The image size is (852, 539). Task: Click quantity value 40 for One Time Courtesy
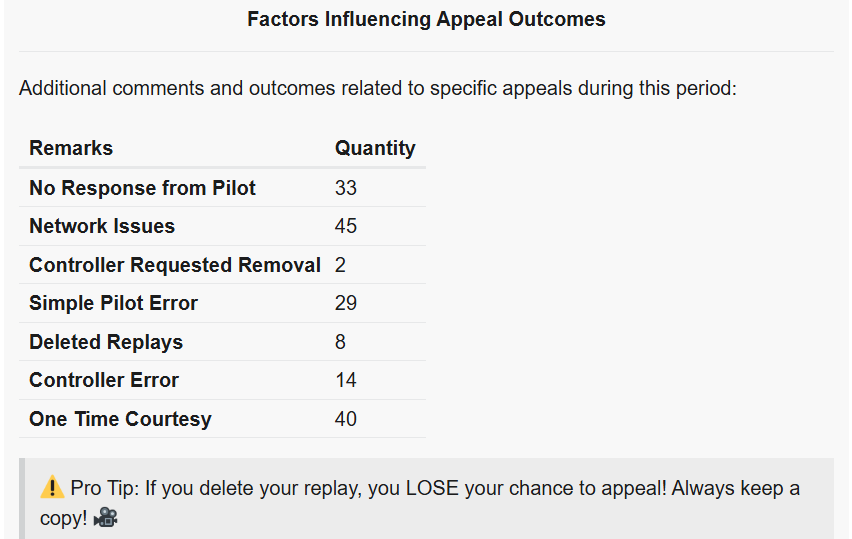point(346,419)
